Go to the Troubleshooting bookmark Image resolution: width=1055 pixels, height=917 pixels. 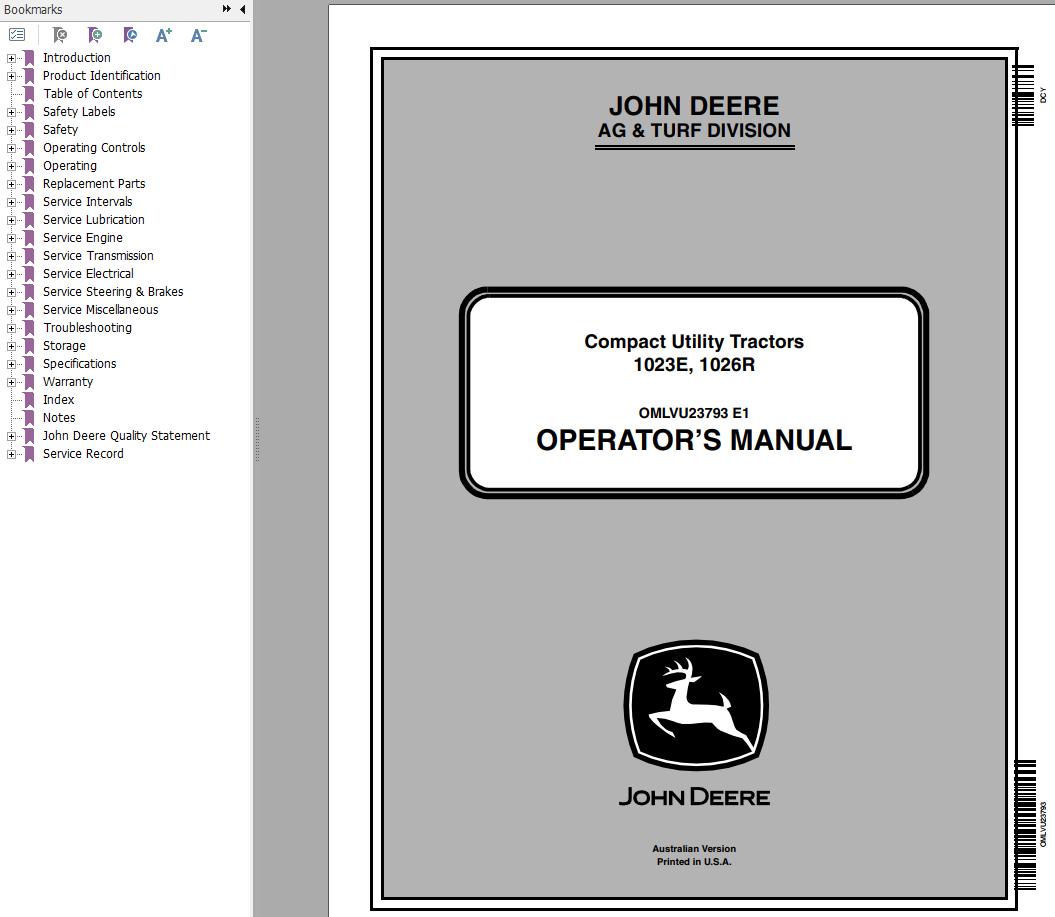point(87,328)
